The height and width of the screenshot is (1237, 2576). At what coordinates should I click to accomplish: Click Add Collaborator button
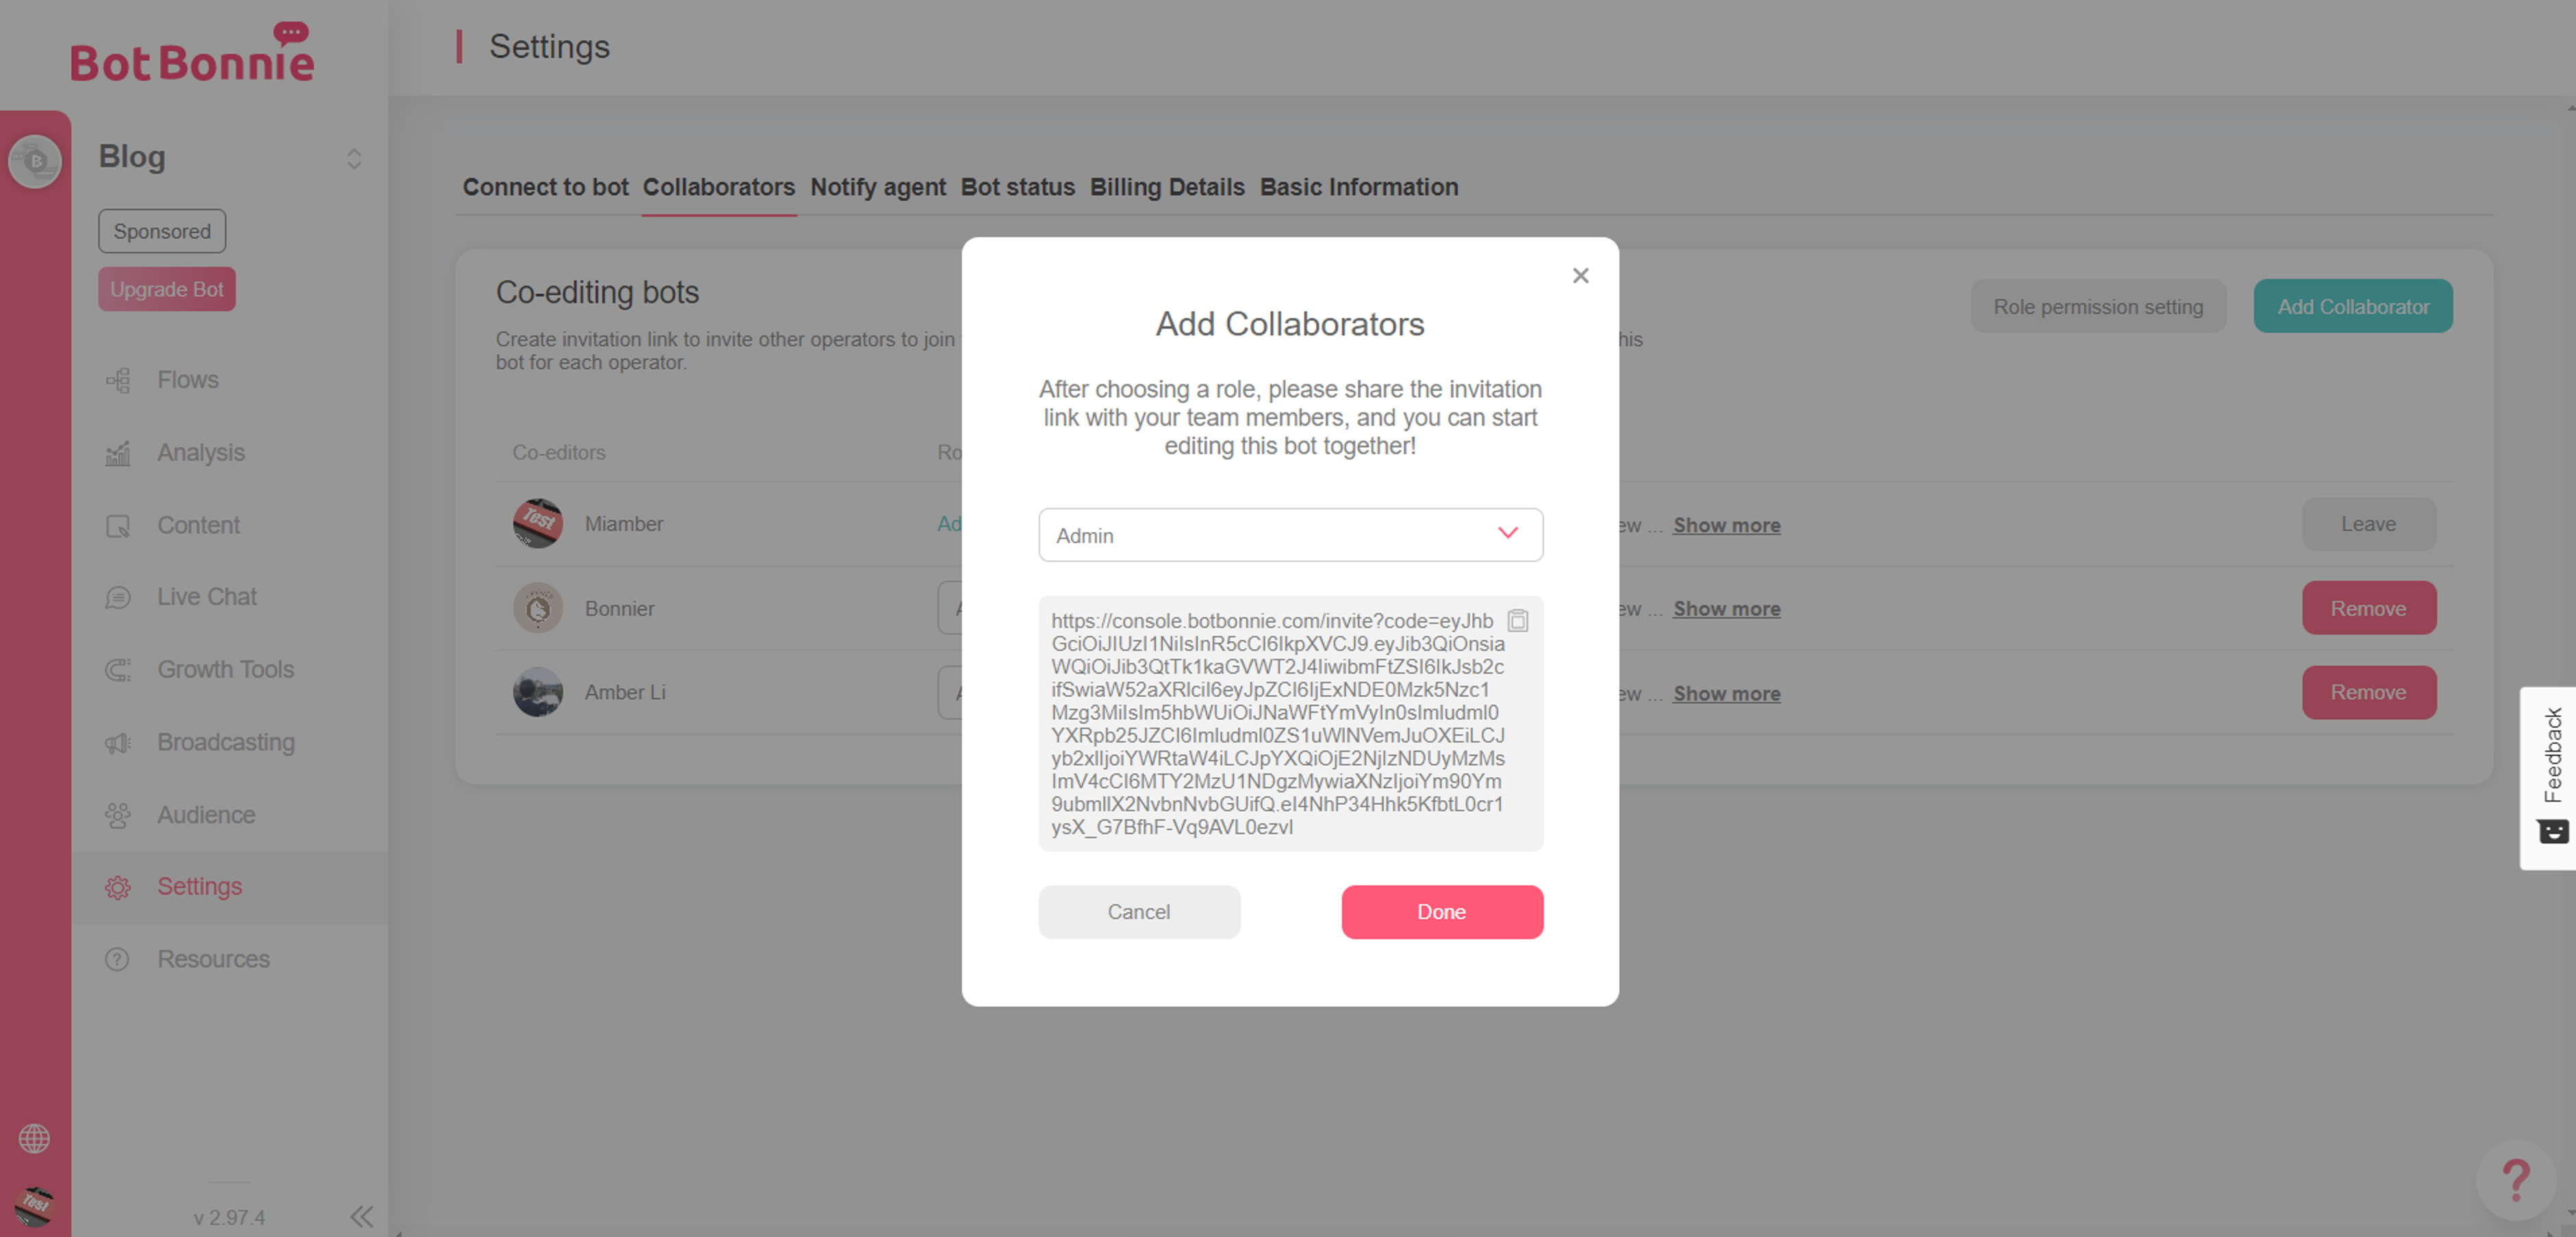click(2352, 306)
